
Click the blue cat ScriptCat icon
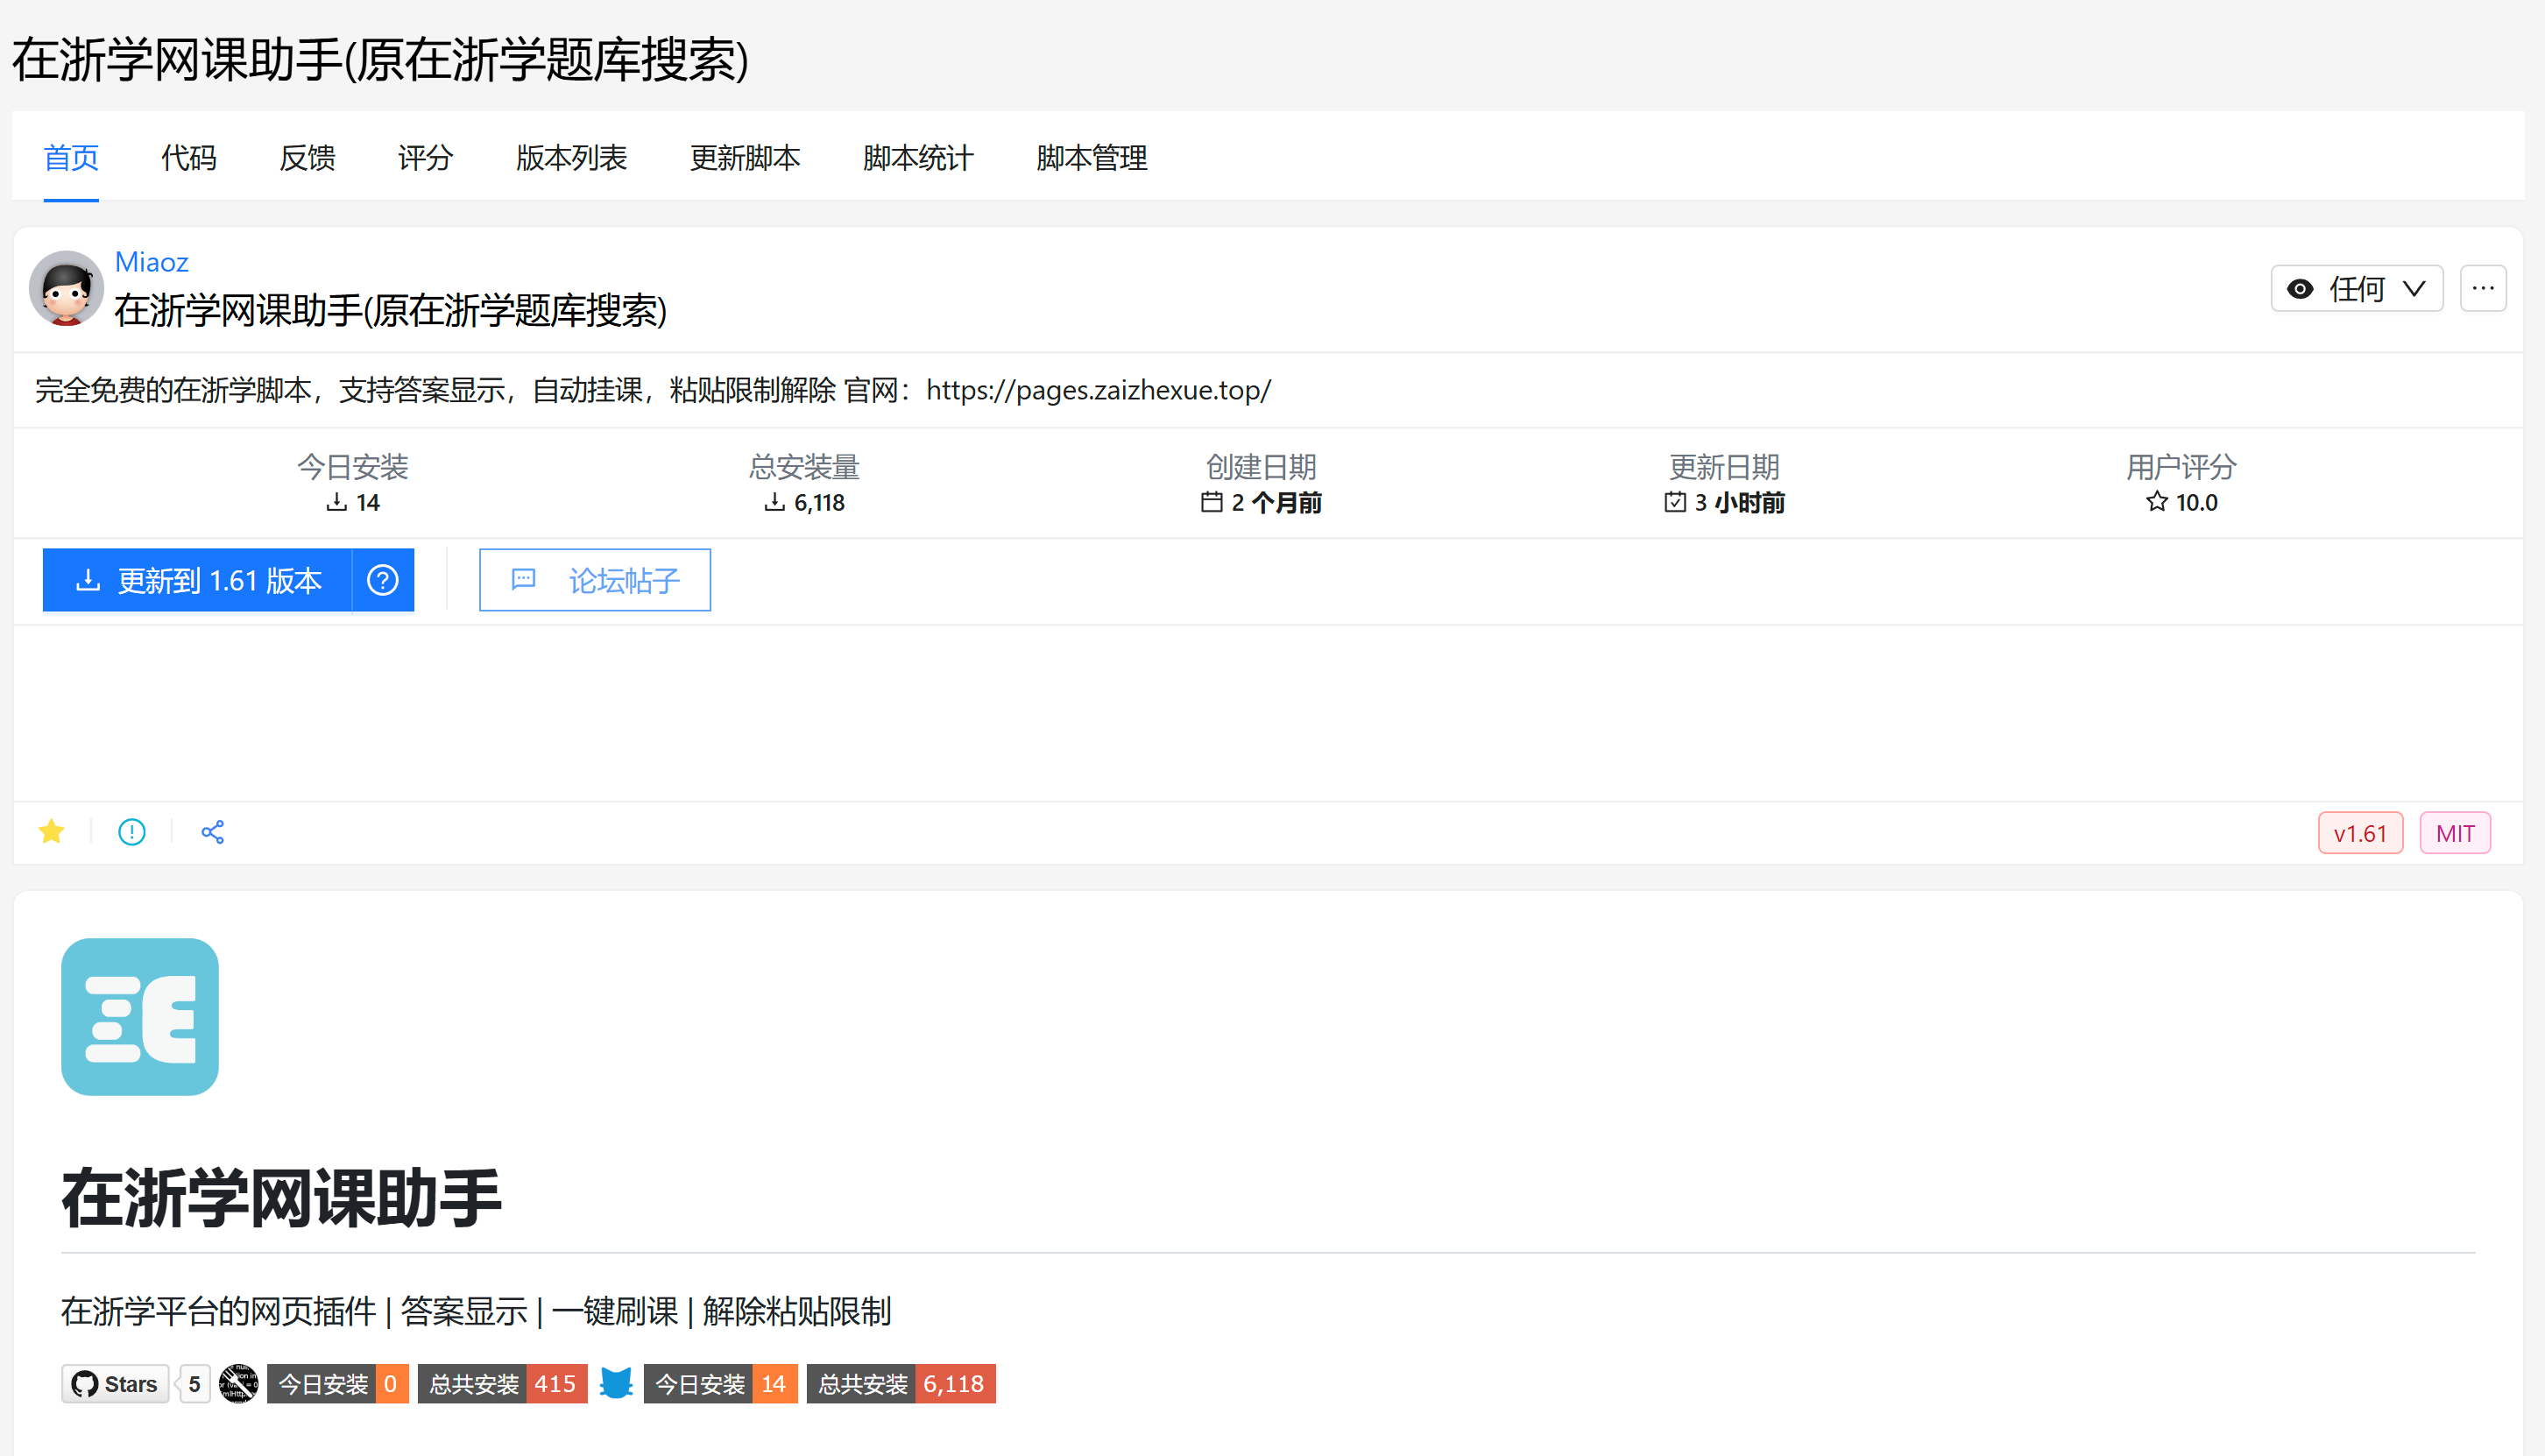(617, 1384)
